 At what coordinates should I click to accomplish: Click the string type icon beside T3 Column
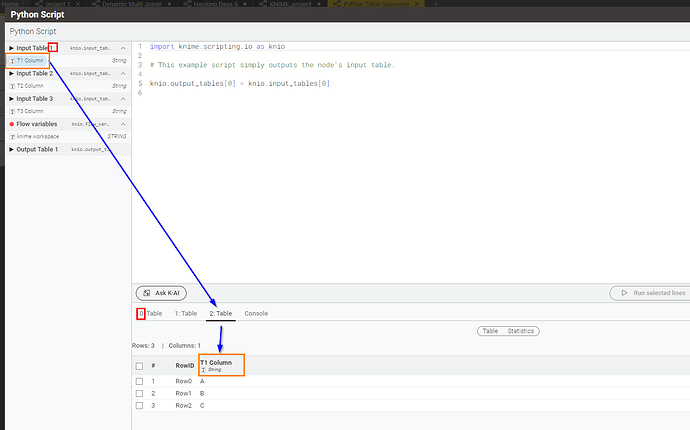coord(11,111)
